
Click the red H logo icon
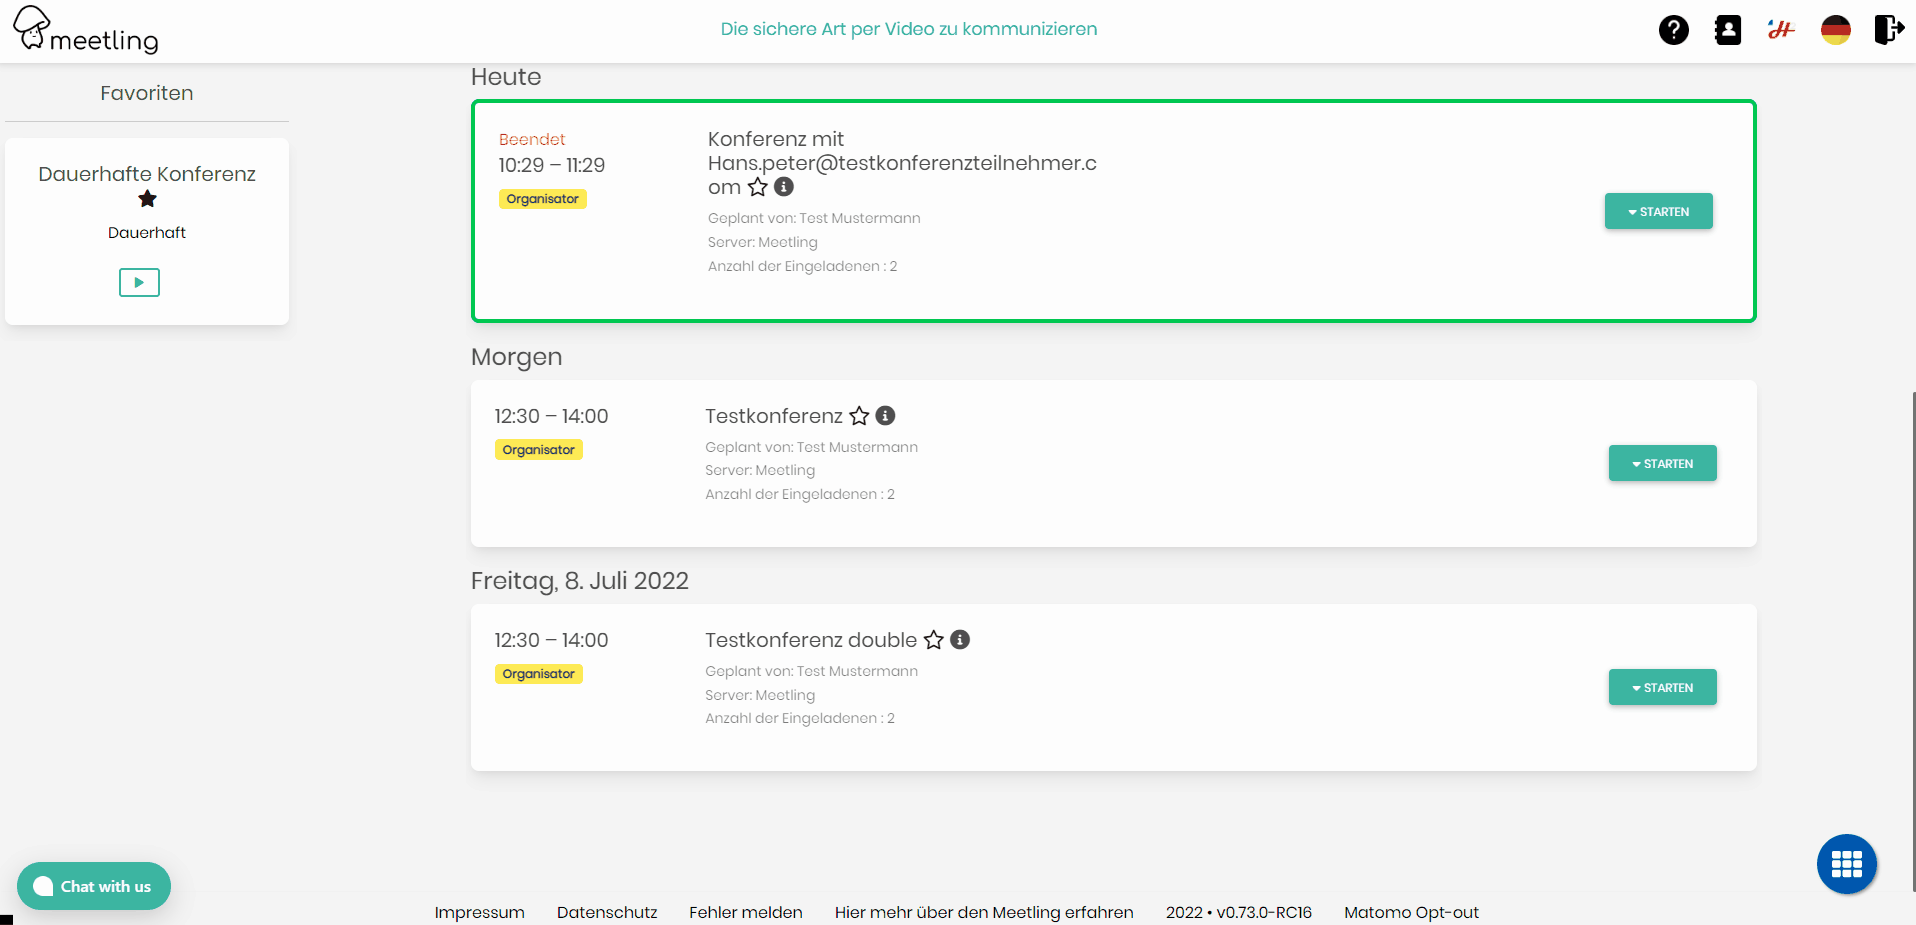click(x=1781, y=30)
